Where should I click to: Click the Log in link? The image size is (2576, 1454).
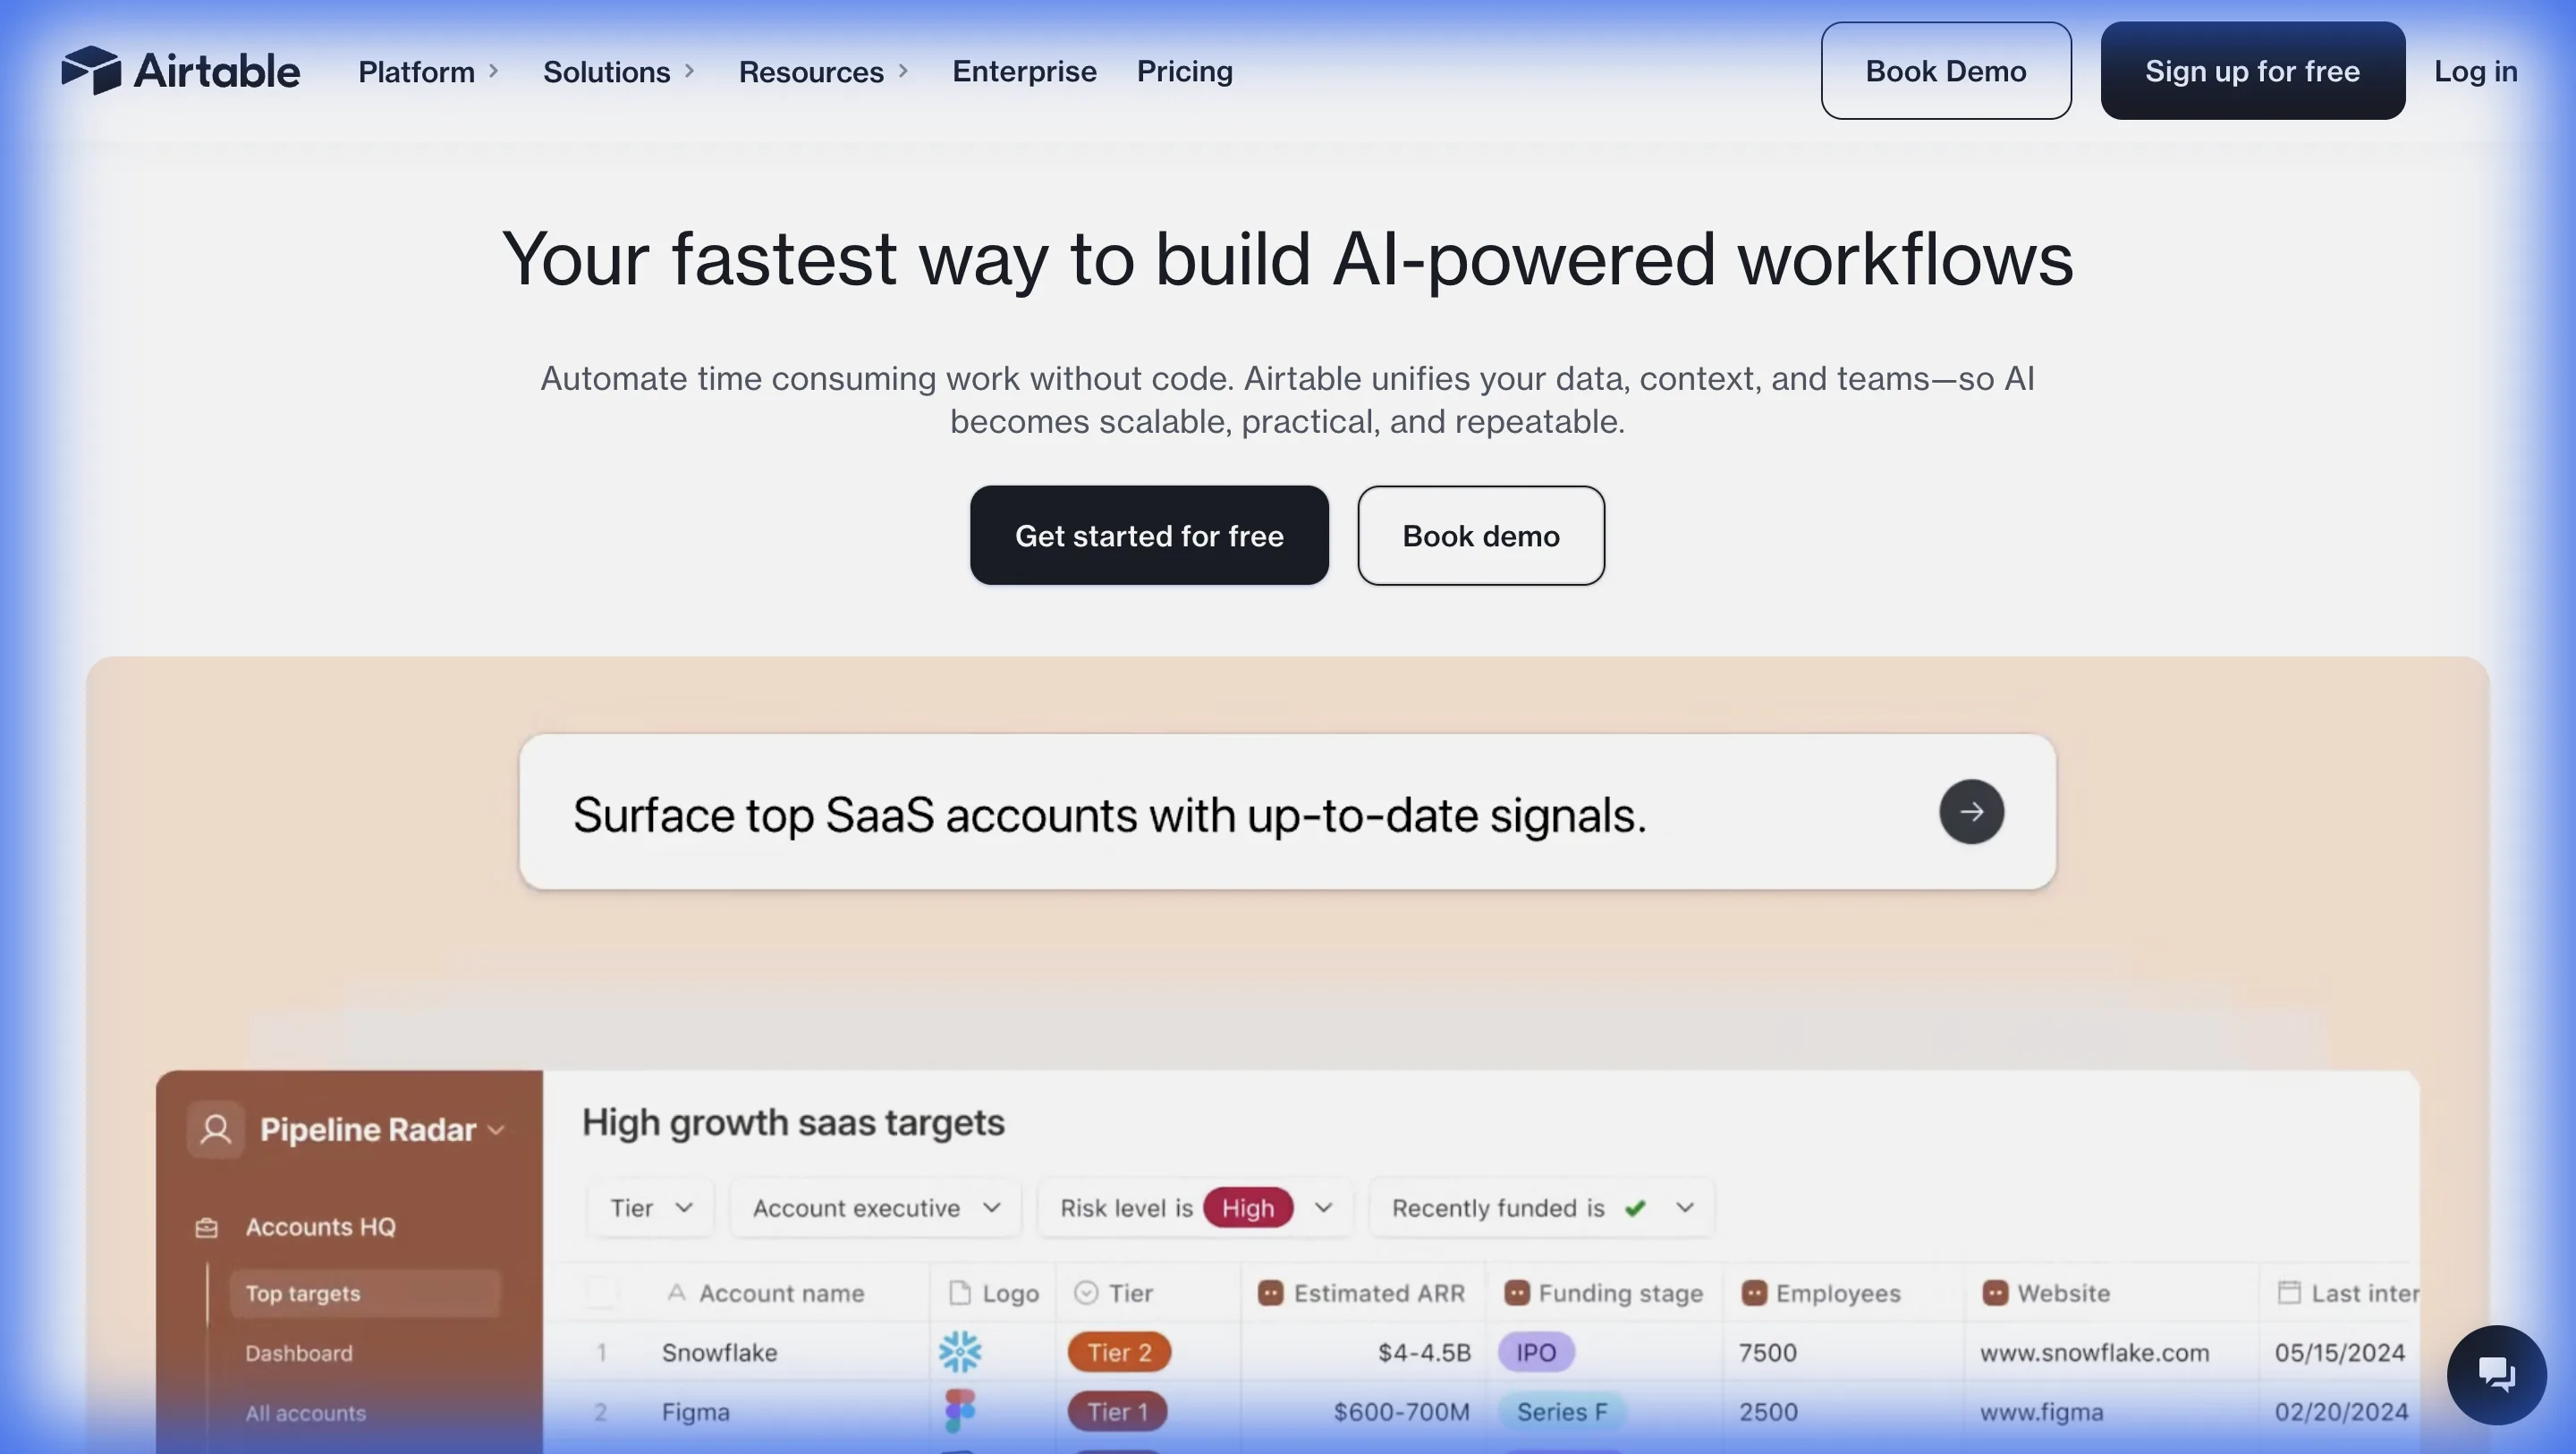tap(2475, 71)
